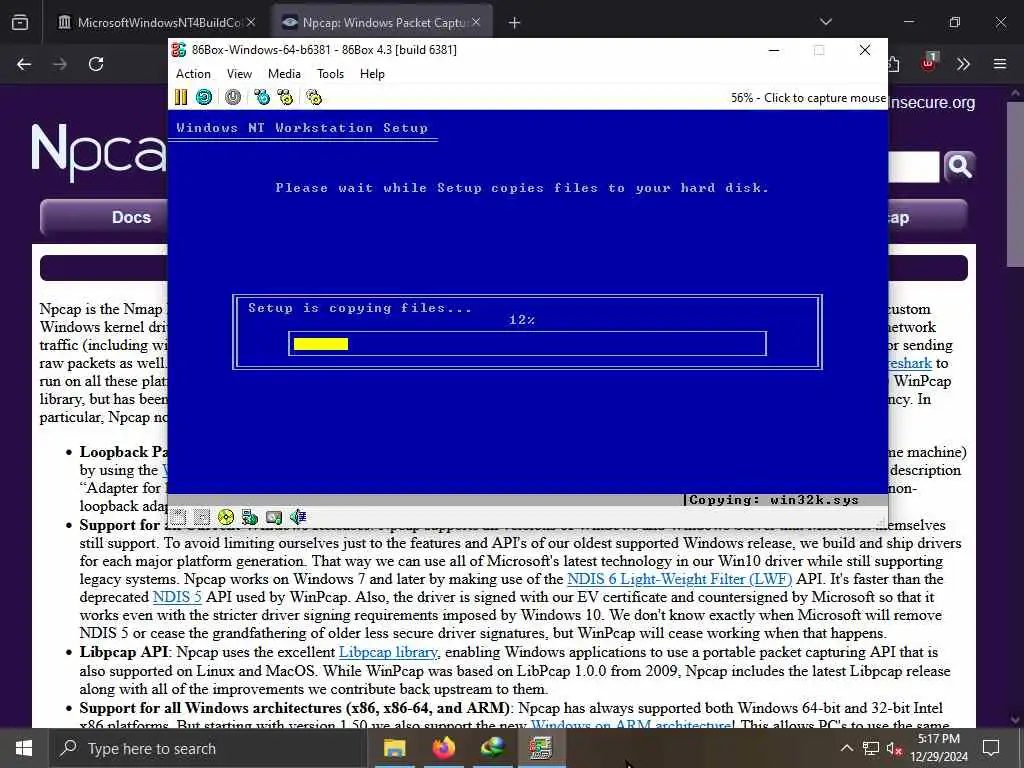Click the taskbar 'Type here to search' box
This screenshot has height=768, width=1024.
point(208,748)
